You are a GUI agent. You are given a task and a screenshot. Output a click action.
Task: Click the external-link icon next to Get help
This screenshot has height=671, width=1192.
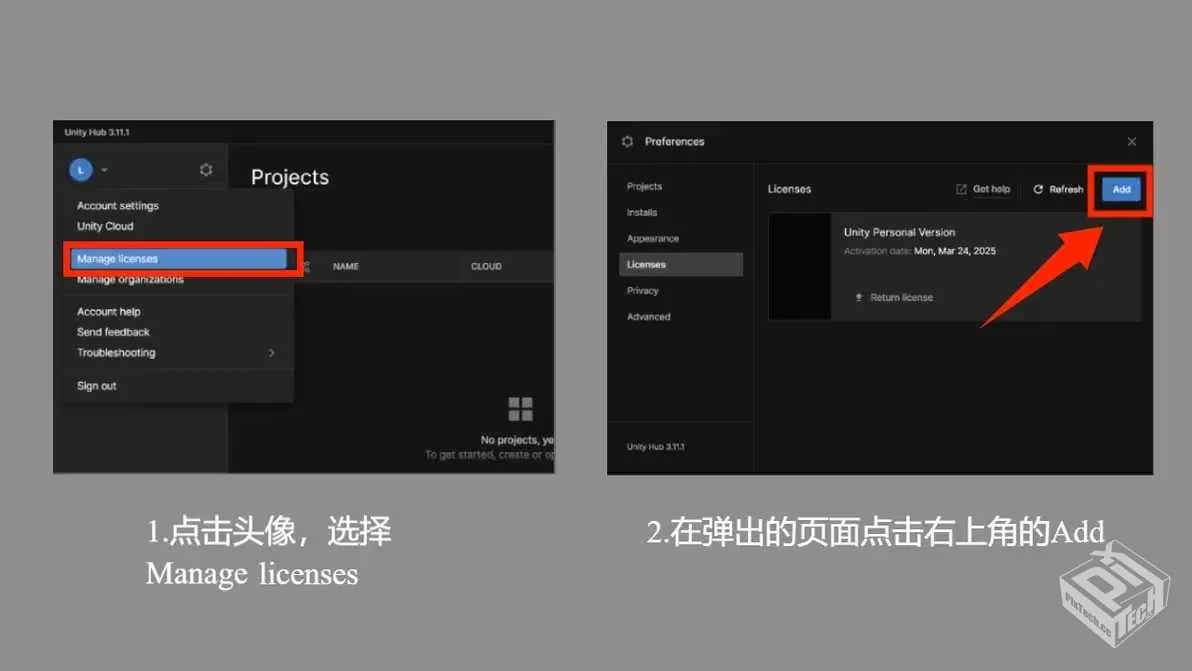pos(961,188)
